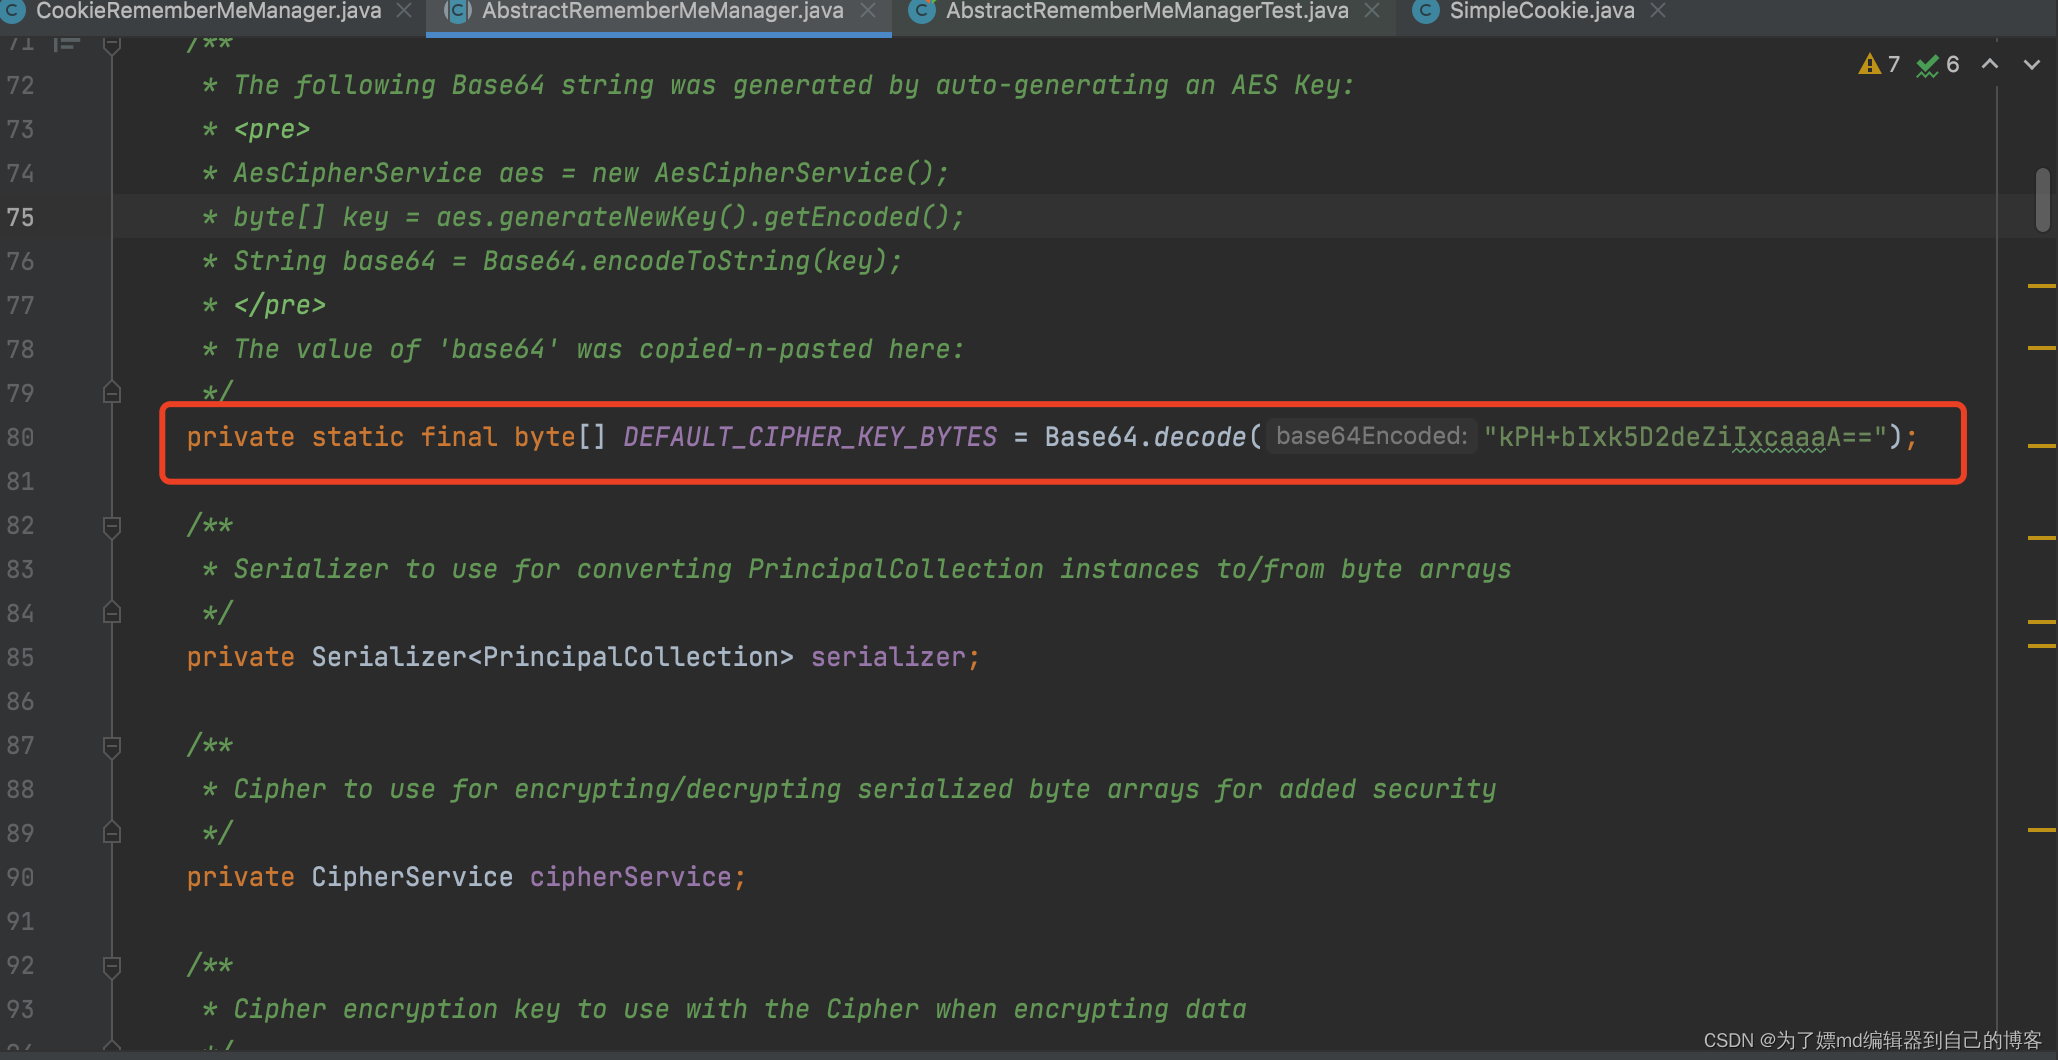Click 'static' keyword on line 80

(357, 437)
